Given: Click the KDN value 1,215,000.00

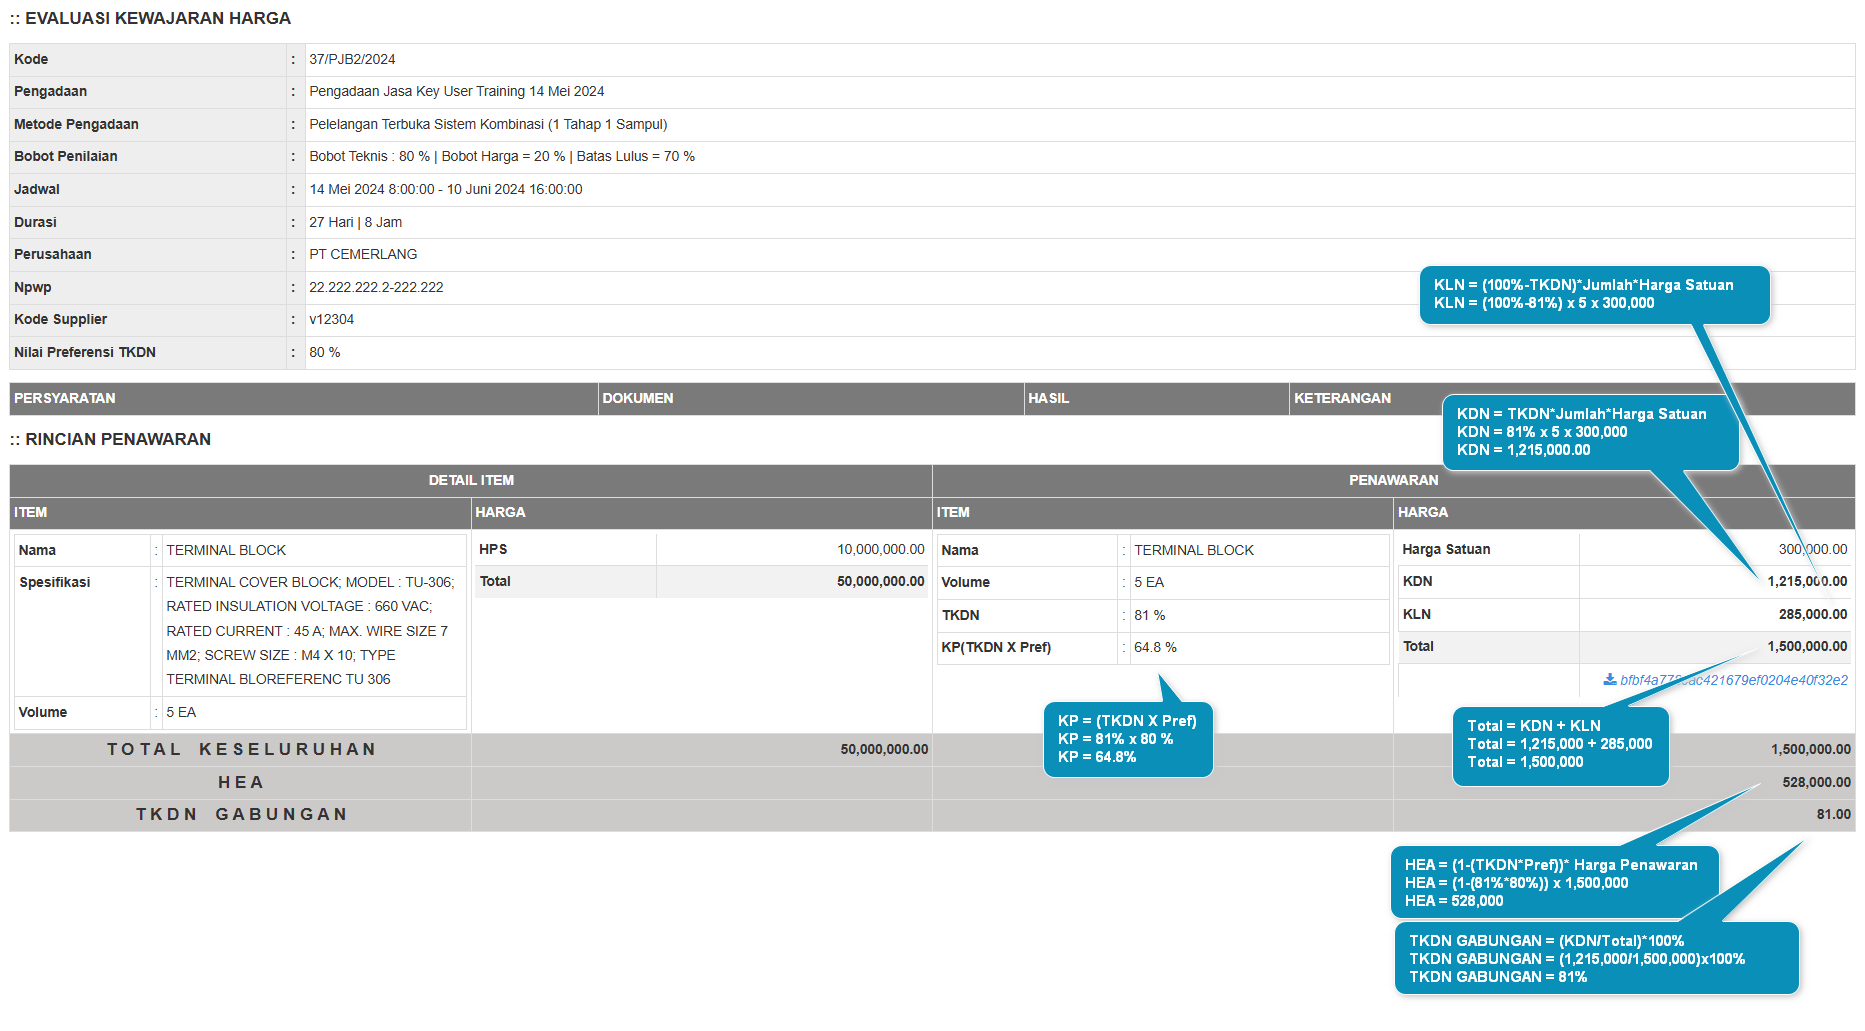Looking at the screenshot, I should (x=1806, y=581).
